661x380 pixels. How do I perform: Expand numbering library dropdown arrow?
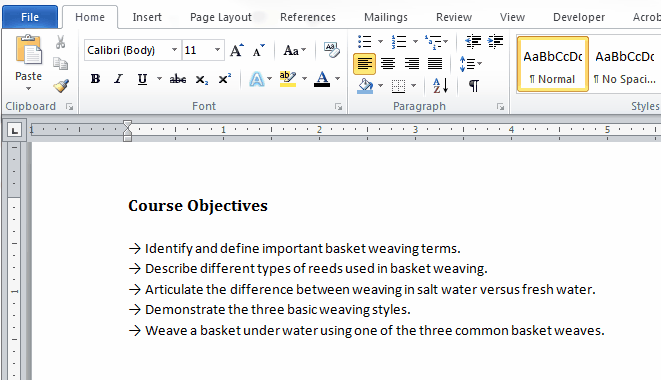click(x=415, y=41)
